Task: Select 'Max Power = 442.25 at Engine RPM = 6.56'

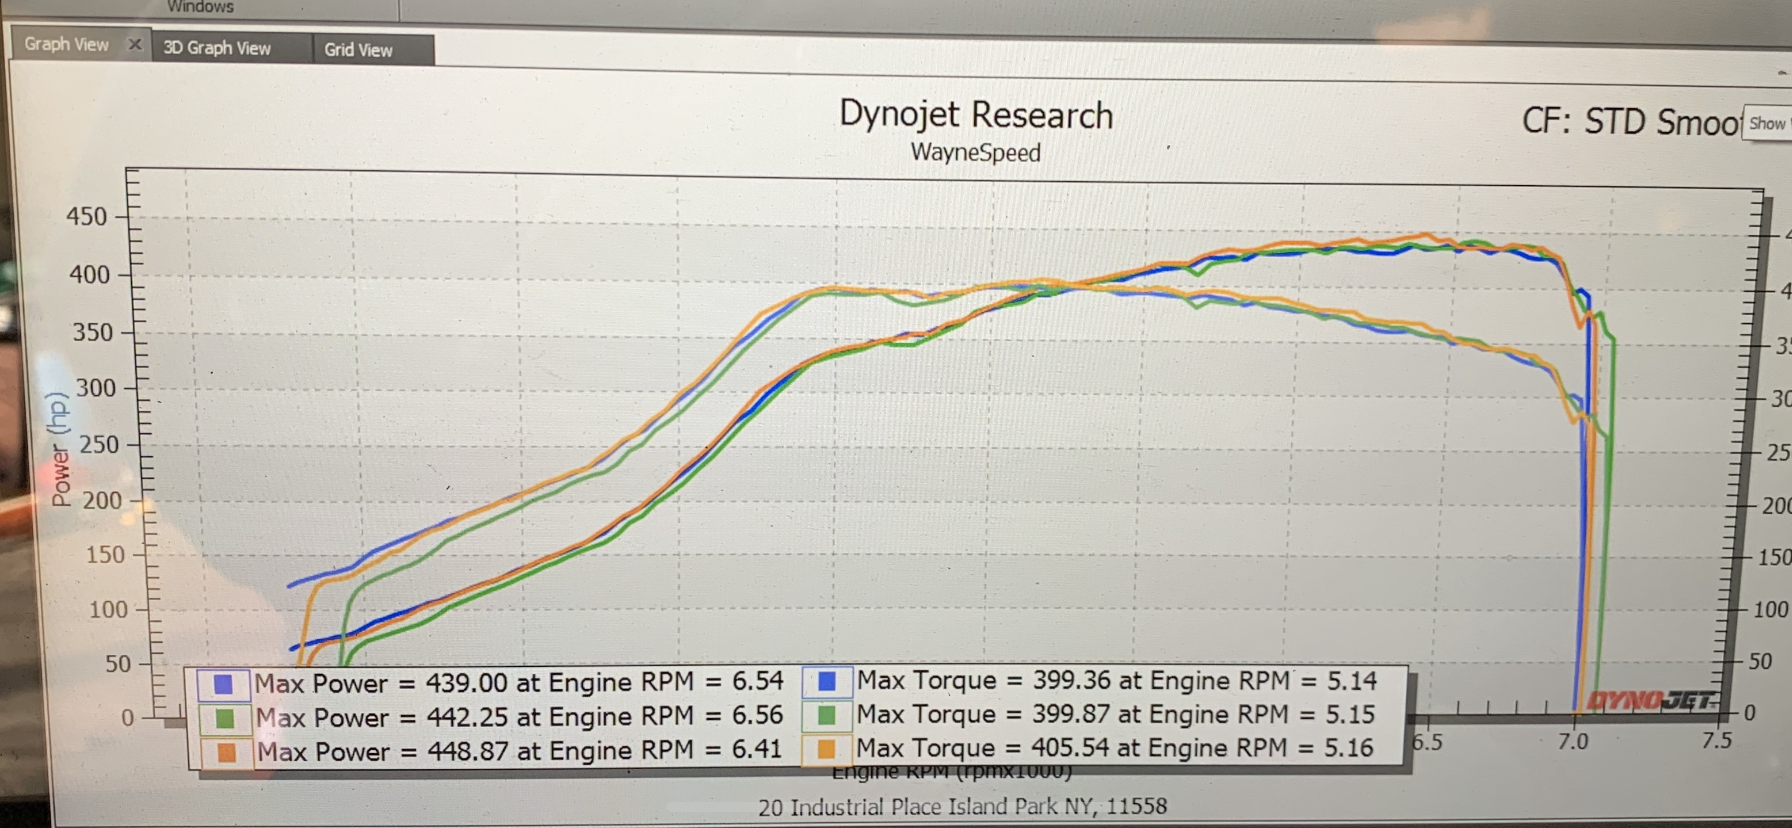Action: click(520, 717)
